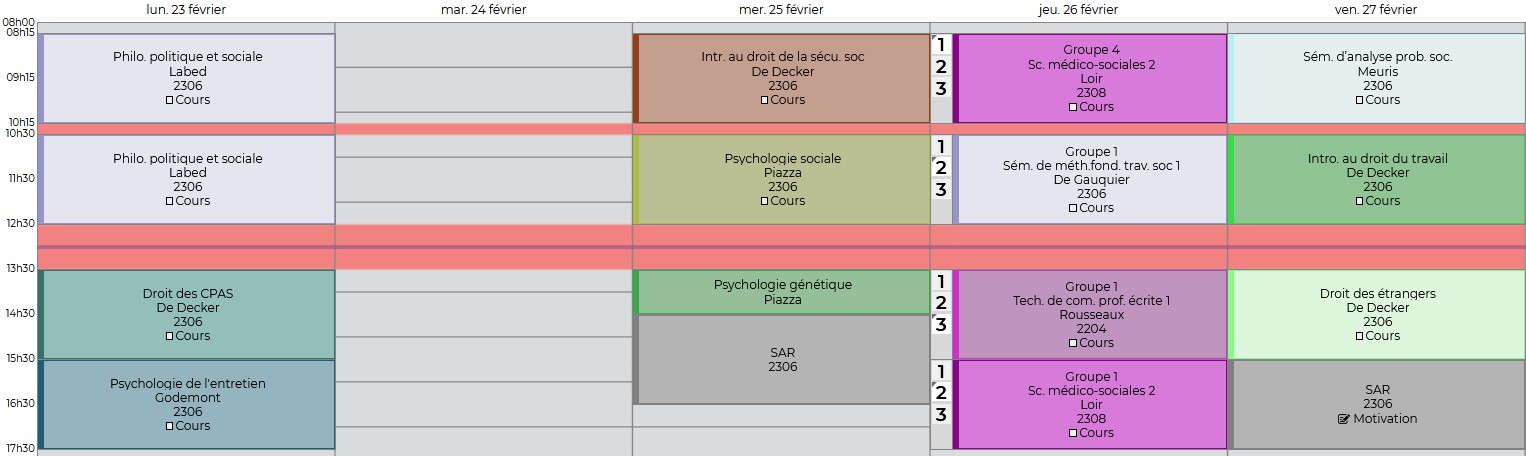1526x456 pixels.
Task: Click the Cours icon in Psychologie de l'entretien
Action: pos(169,426)
